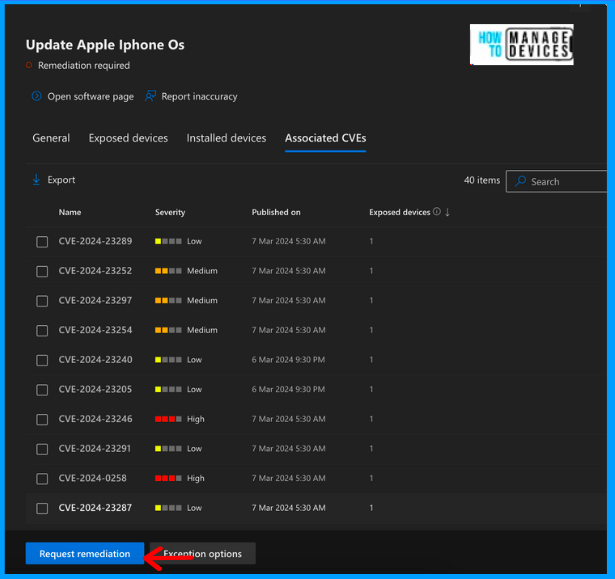Select the CVE-2024-23254 row checkbox
Screen dimensions: 615x579
click(42, 330)
